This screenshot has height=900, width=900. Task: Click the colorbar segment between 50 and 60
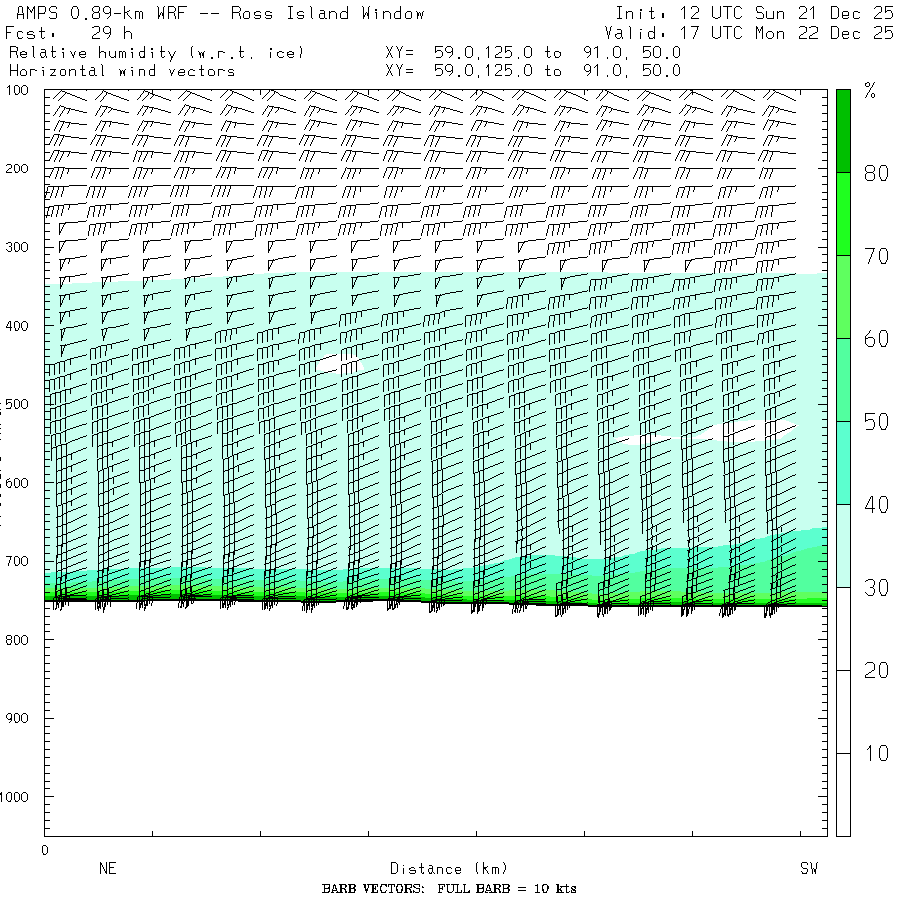coord(843,379)
